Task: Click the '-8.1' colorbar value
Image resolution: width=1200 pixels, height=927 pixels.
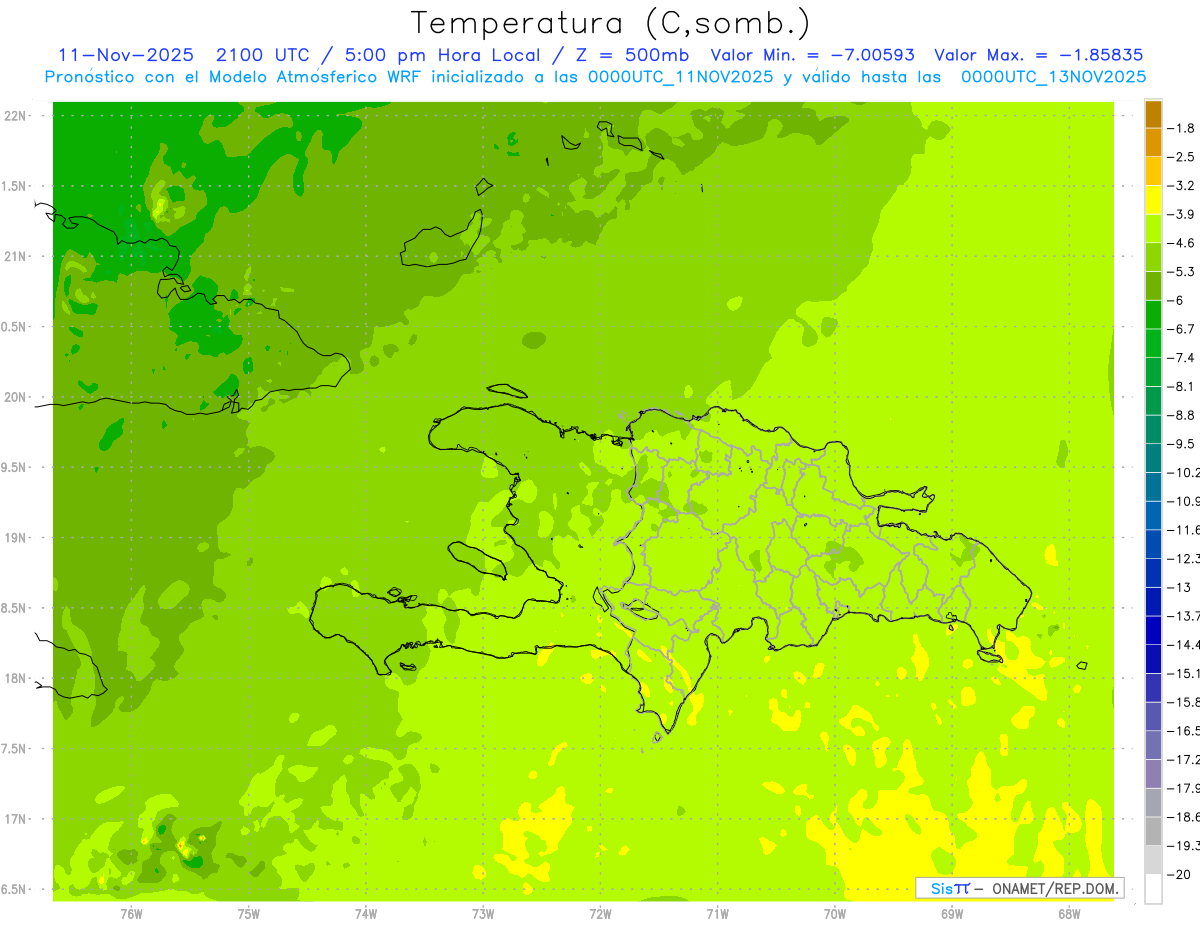Action: click(x=1181, y=386)
